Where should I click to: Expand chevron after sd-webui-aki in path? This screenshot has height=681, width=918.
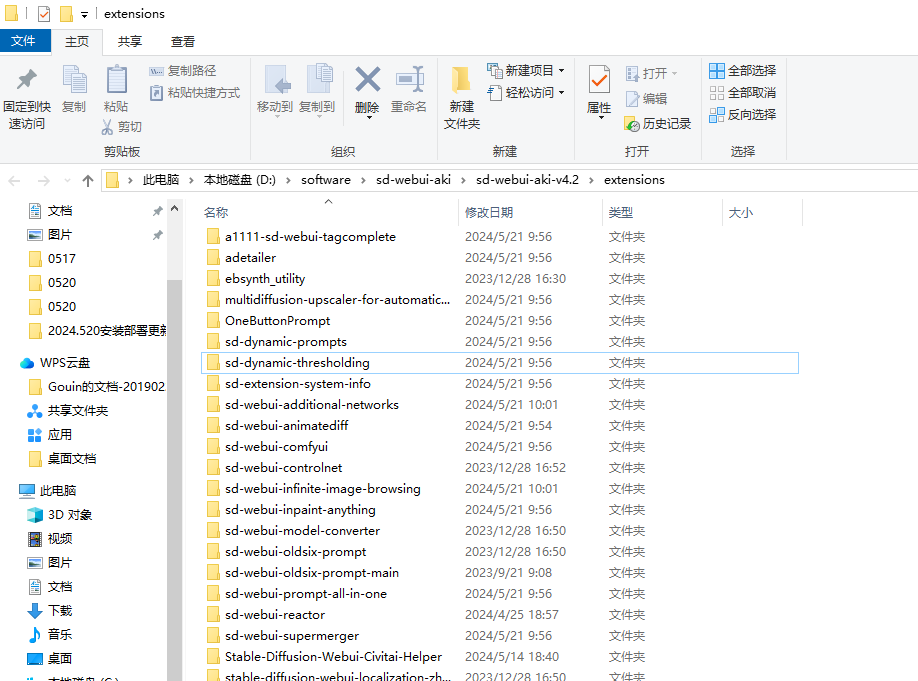coord(463,180)
